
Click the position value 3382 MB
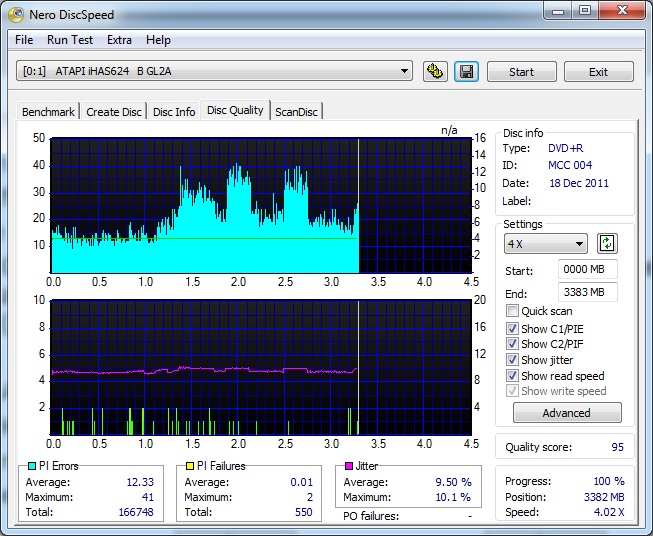click(x=604, y=497)
